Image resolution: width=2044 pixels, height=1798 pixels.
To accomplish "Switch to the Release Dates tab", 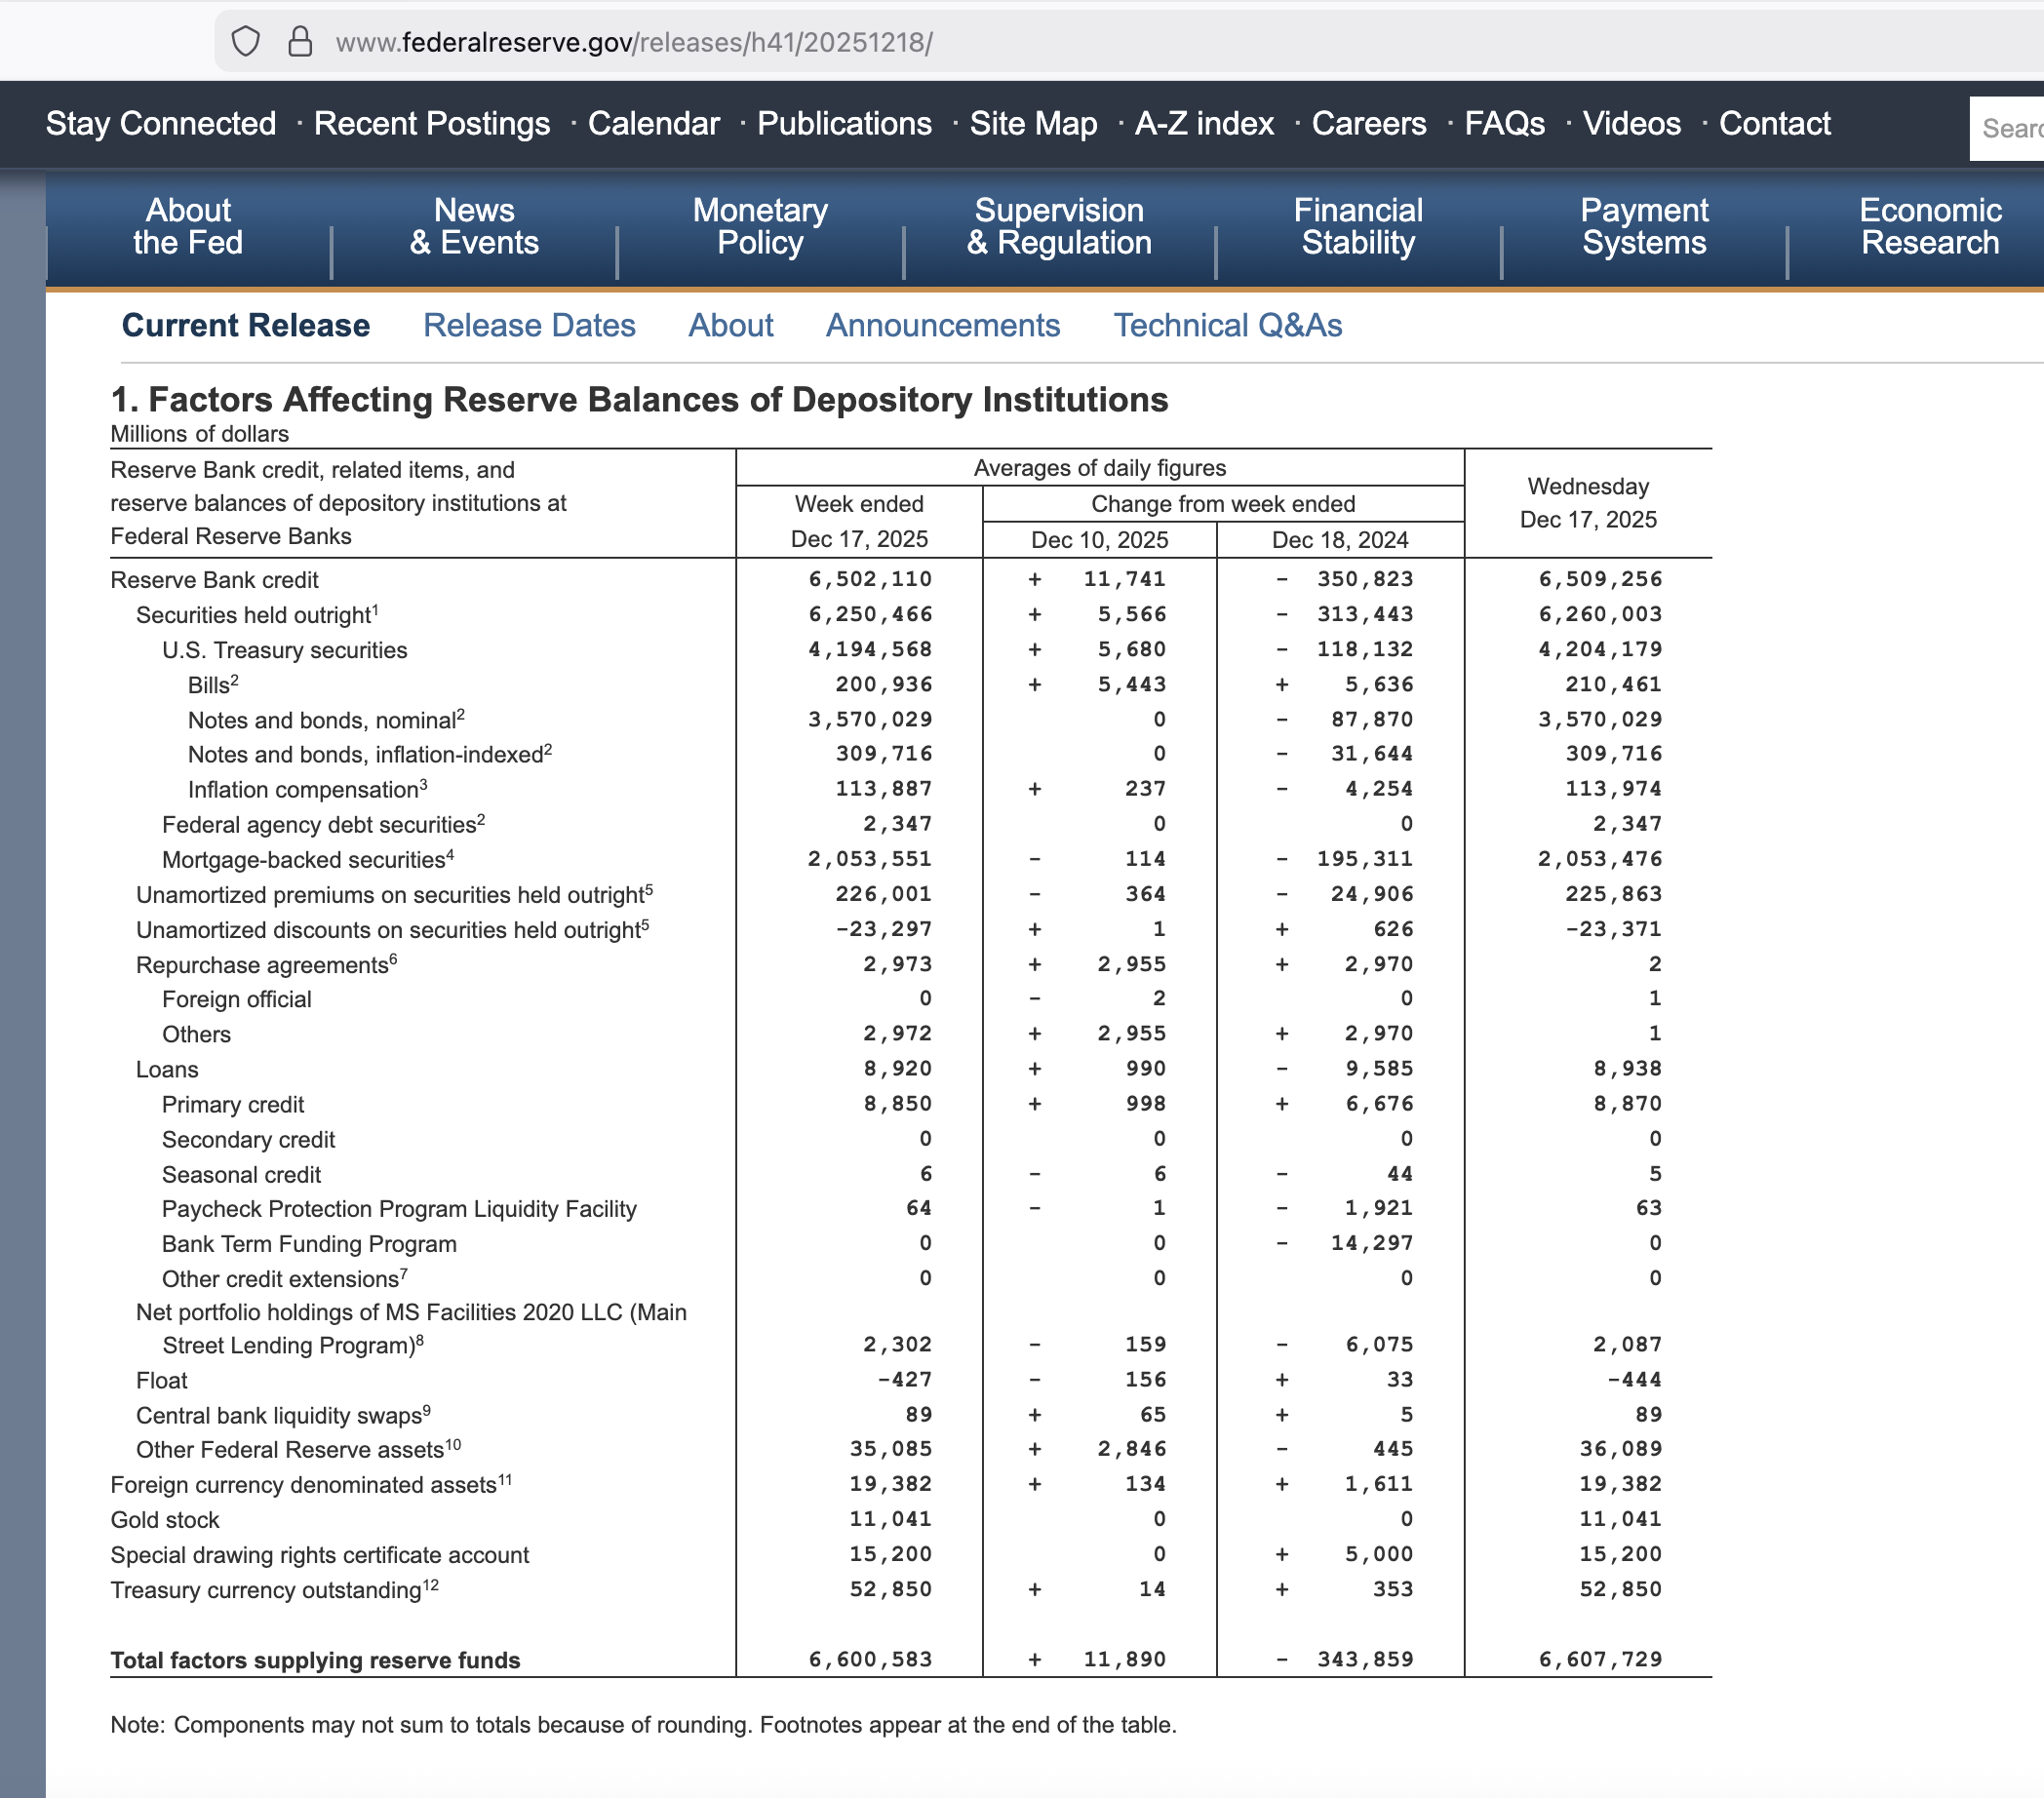I will [x=529, y=326].
